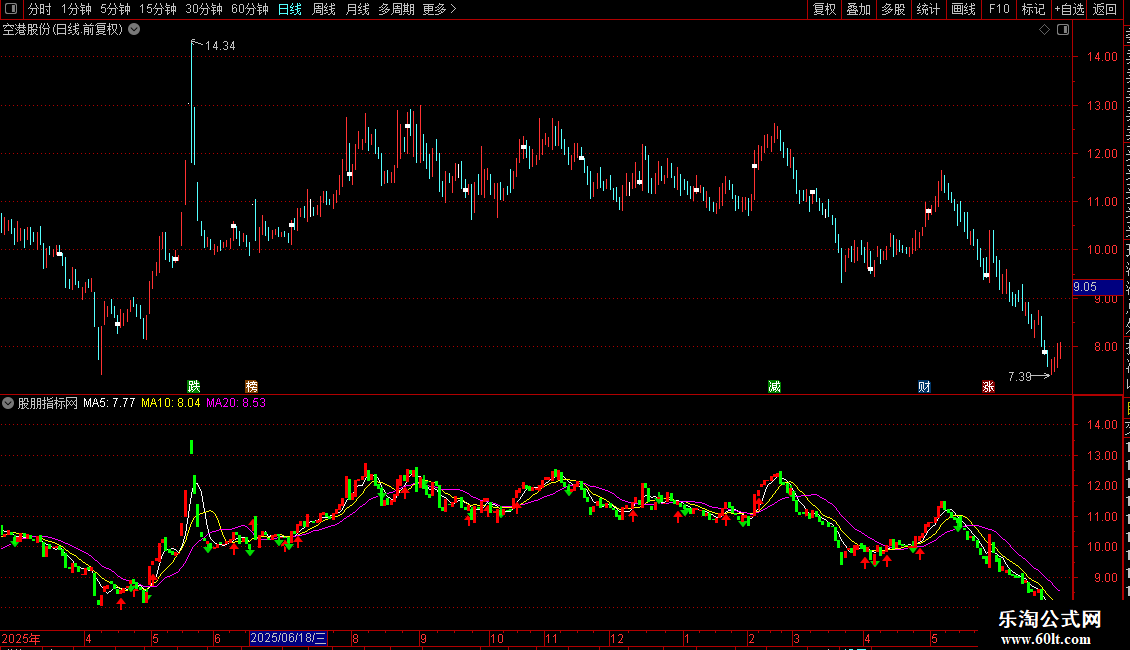Click the 复权 button
This screenshot has width=1130, height=650.
click(x=824, y=9)
